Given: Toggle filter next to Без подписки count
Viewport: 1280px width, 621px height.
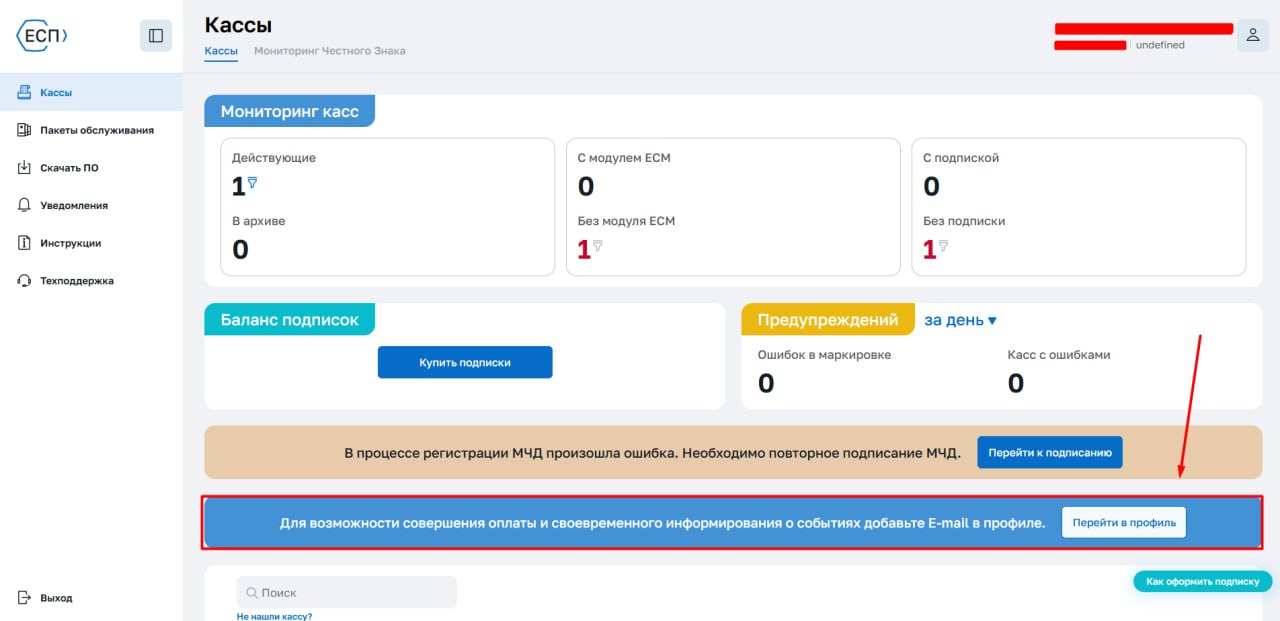Looking at the screenshot, I should tap(943, 245).
